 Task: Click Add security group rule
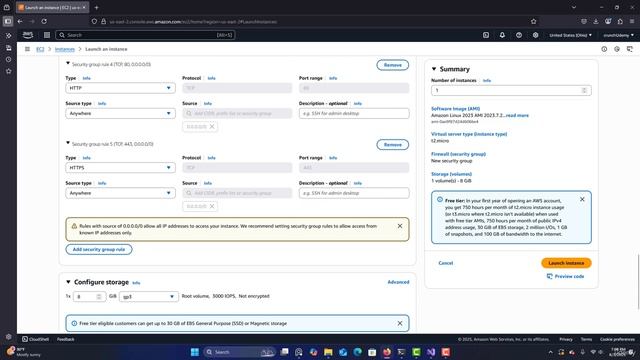99,249
